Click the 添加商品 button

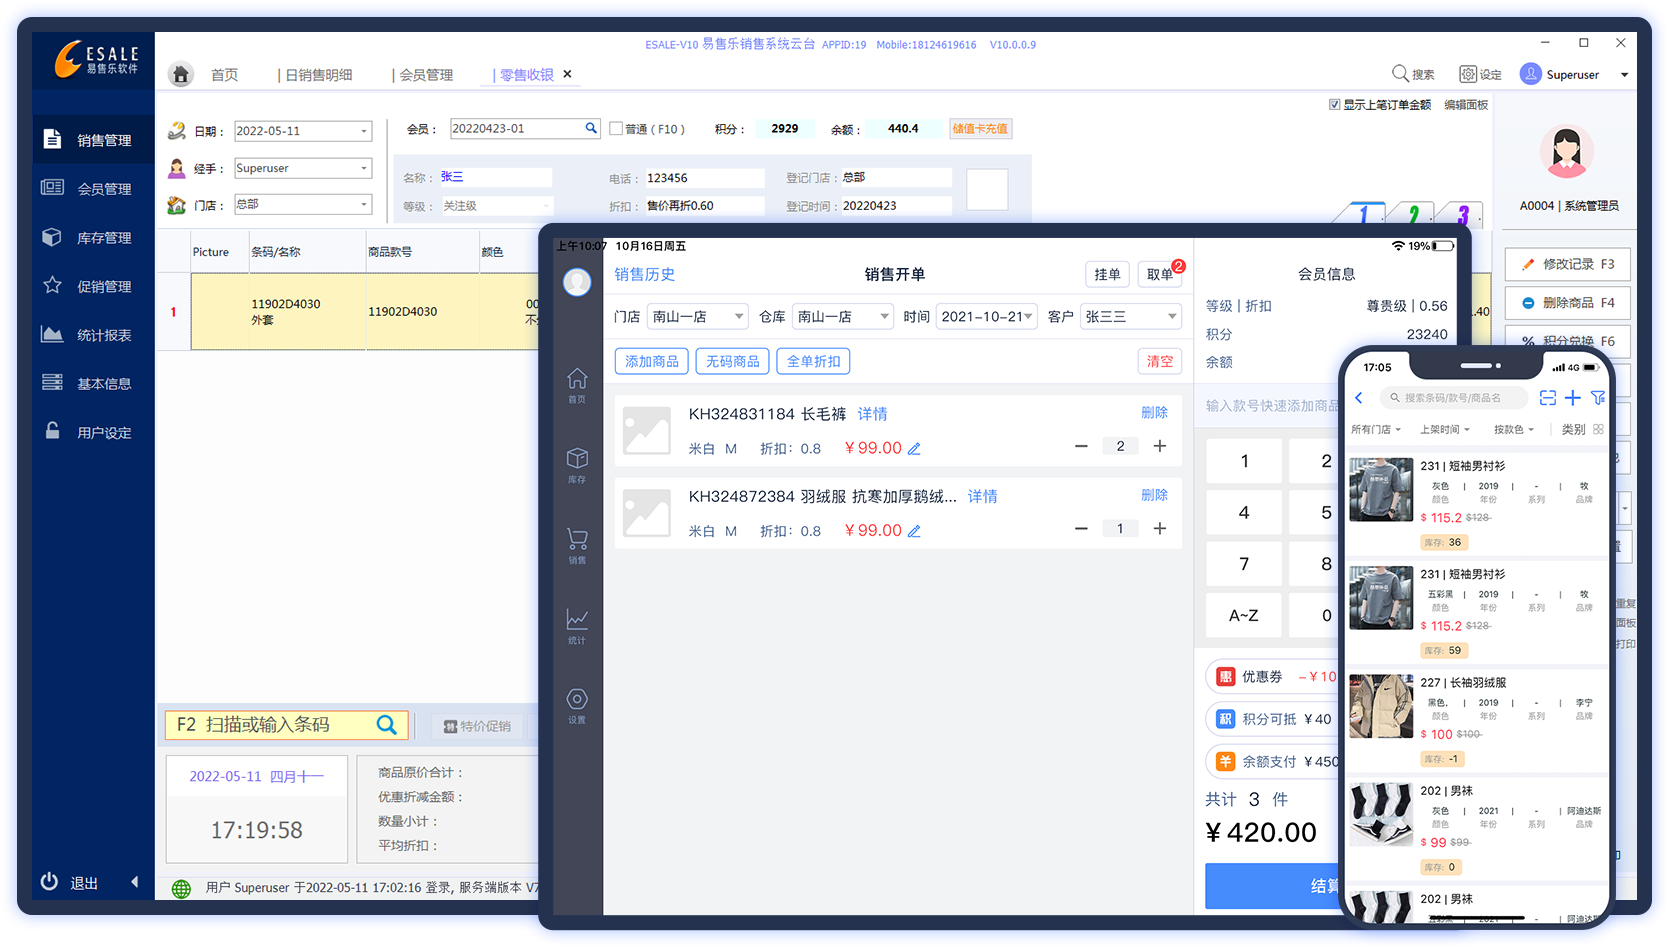pos(651,361)
